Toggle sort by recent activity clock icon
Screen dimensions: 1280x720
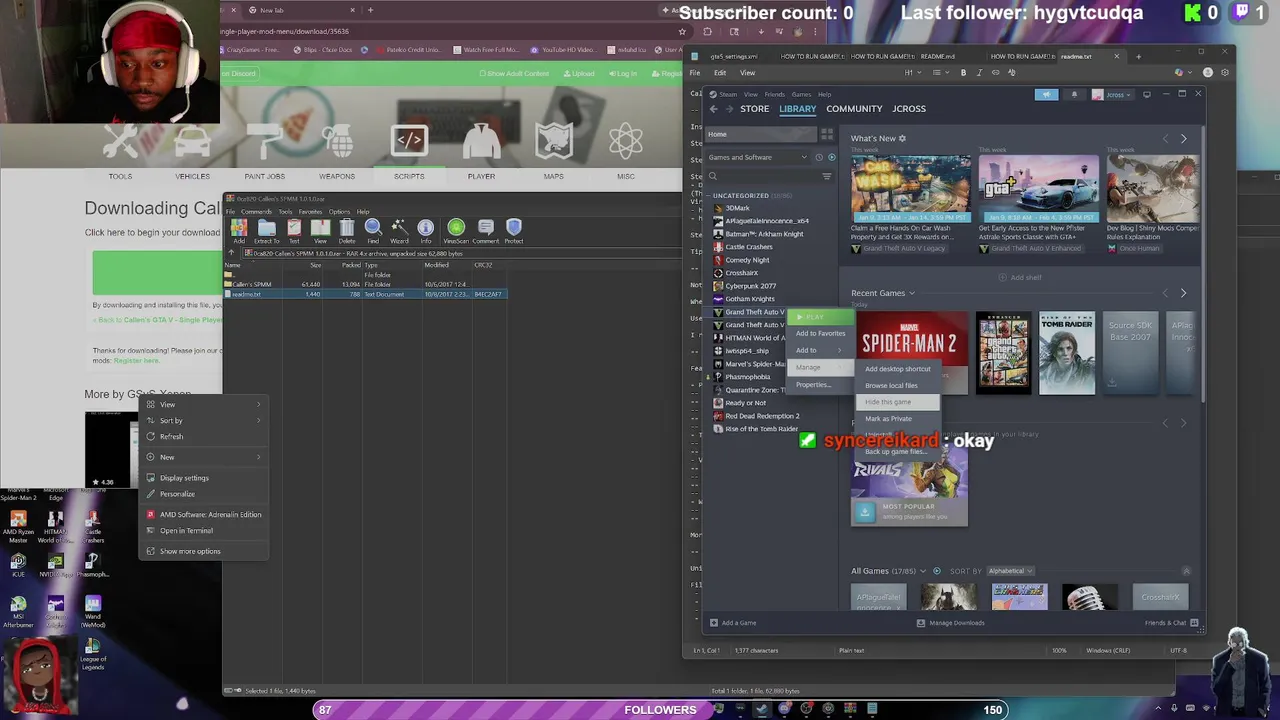coord(819,157)
